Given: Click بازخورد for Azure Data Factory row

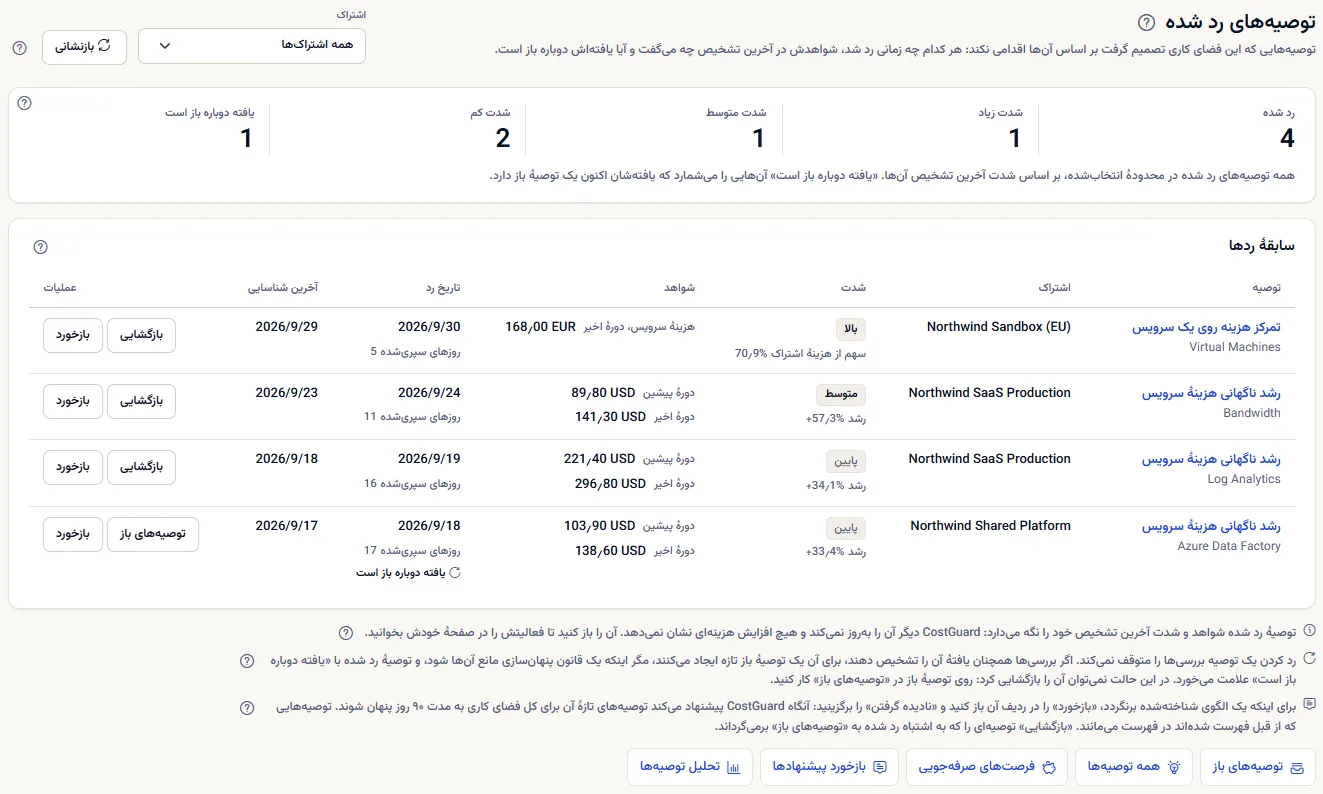Looking at the screenshot, I should (x=72, y=534).
